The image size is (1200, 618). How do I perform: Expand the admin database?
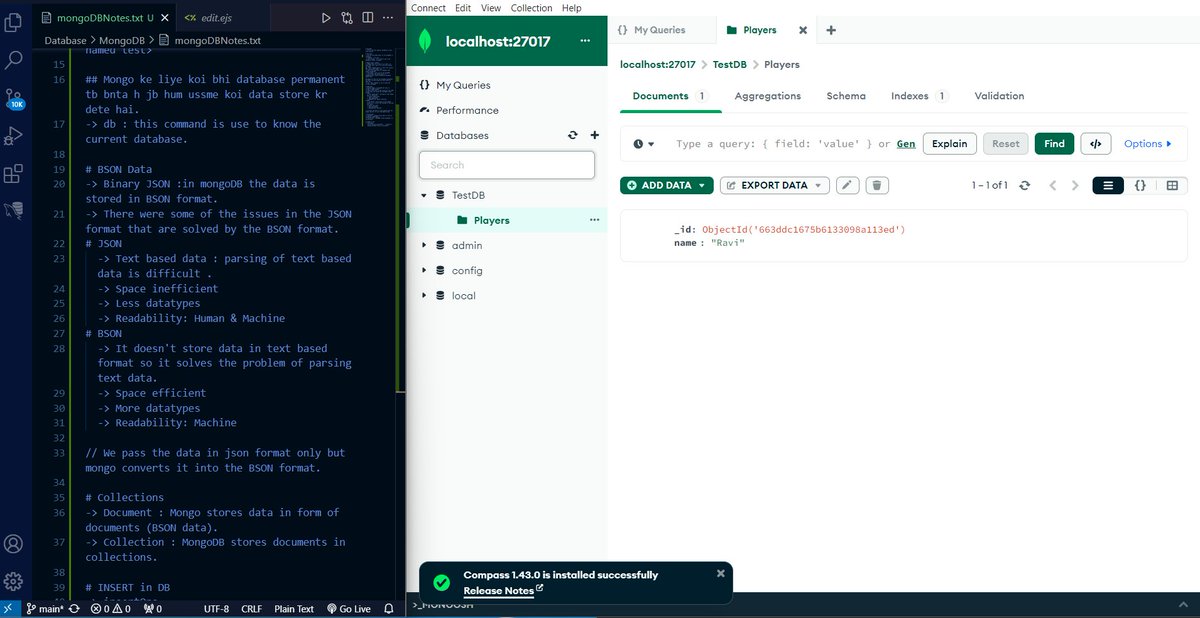pos(424,245)
